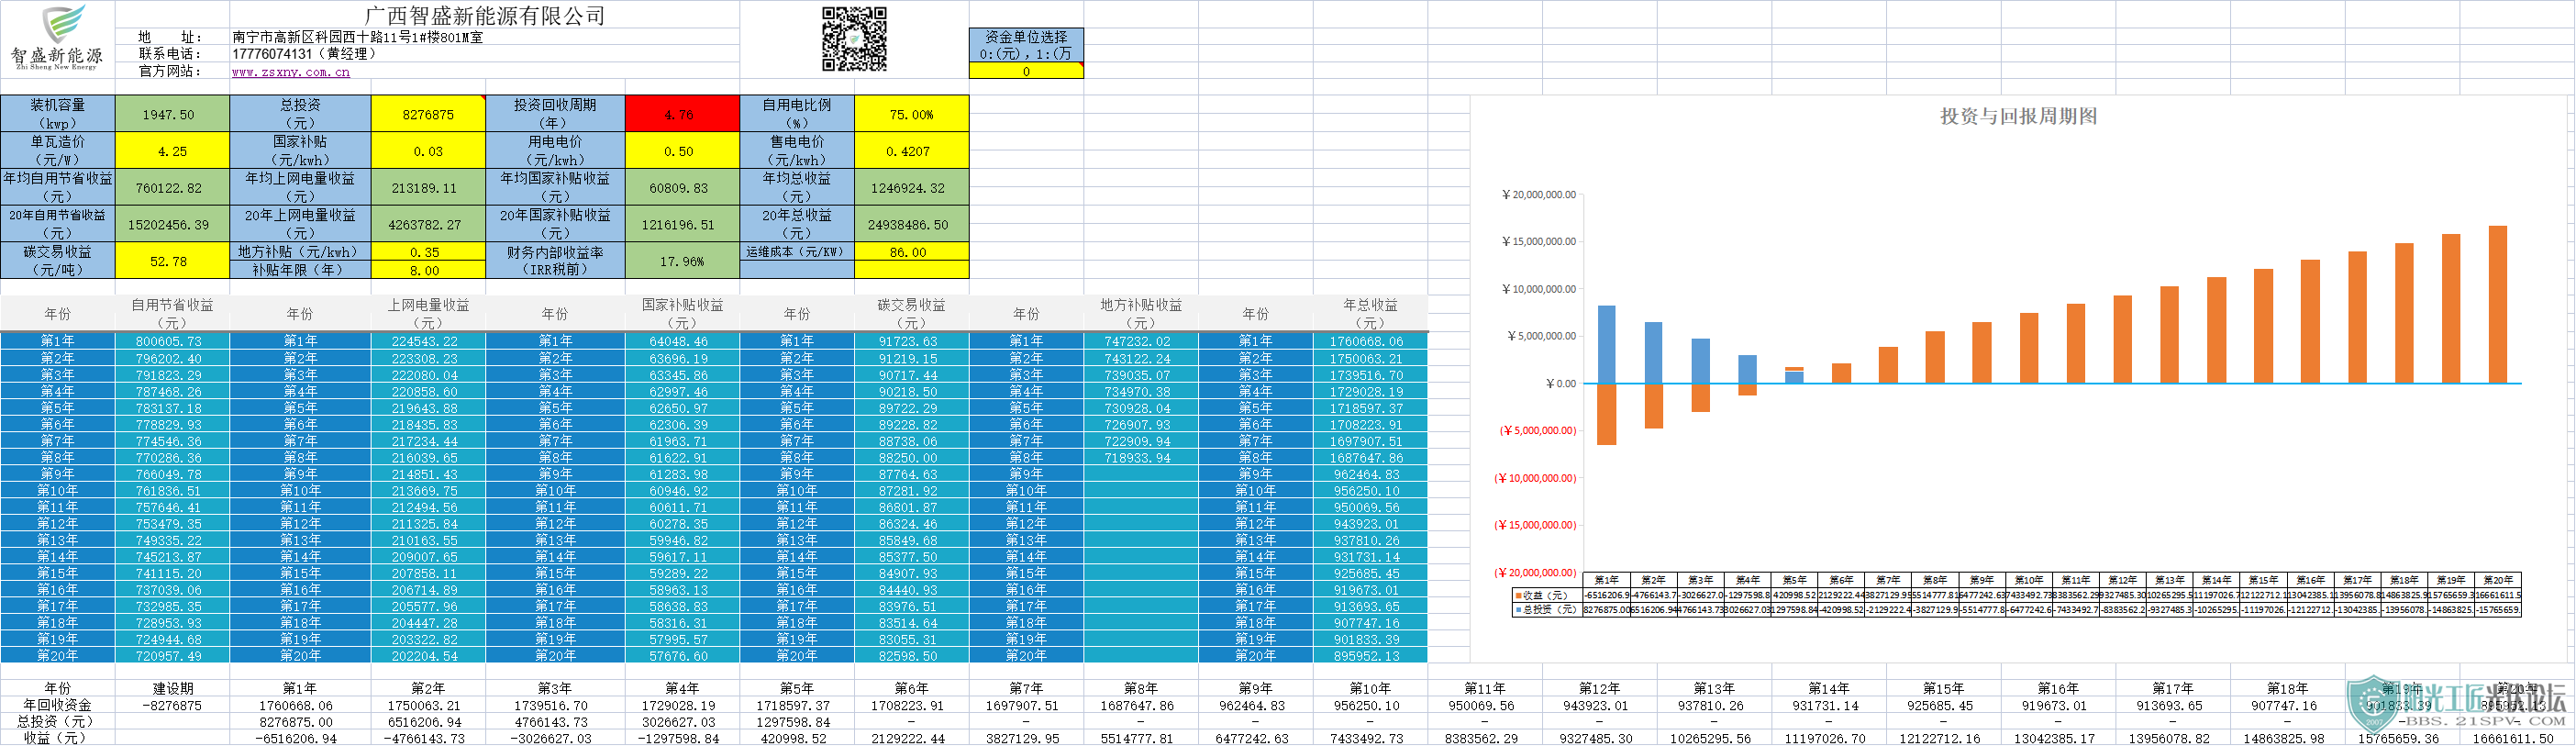Click the tallest orange bar for year 20
The height and width of the screenshot is (746, 2576).
(x=2498, y=304)
